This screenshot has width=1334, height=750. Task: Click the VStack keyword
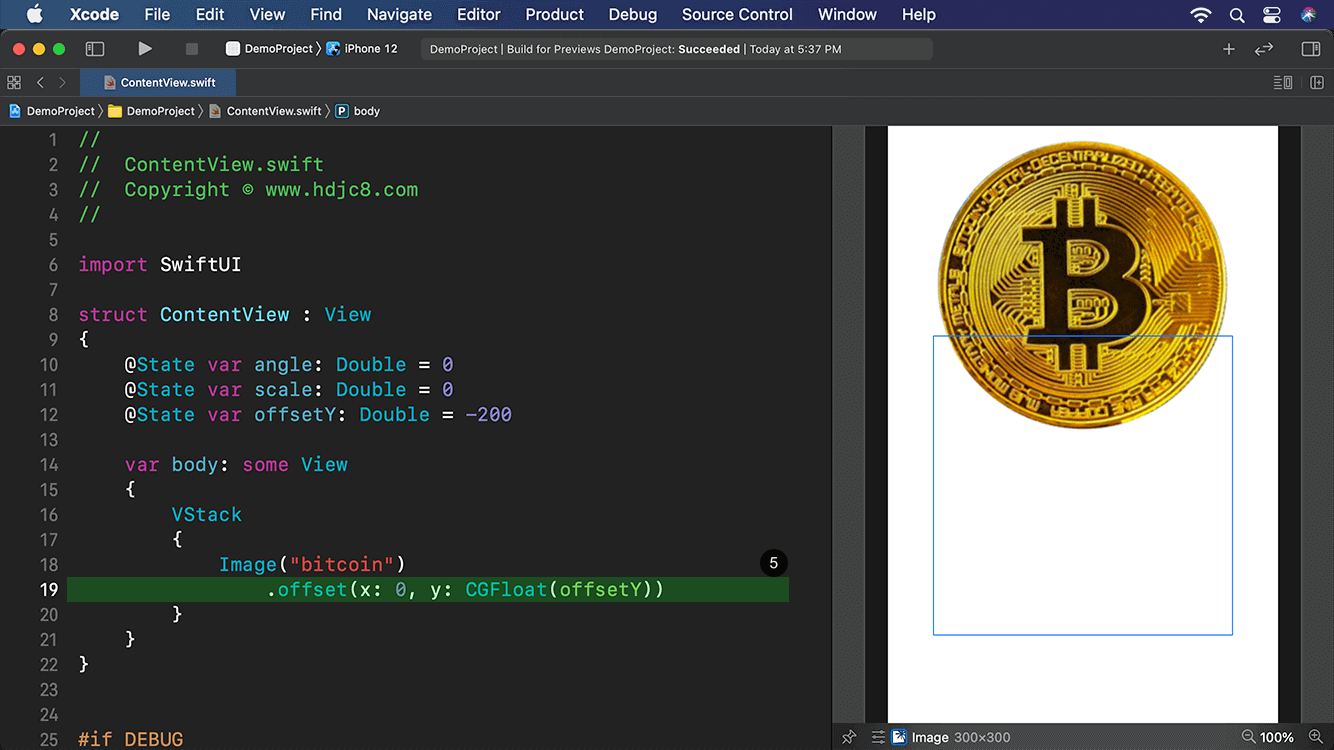(207, 514)
